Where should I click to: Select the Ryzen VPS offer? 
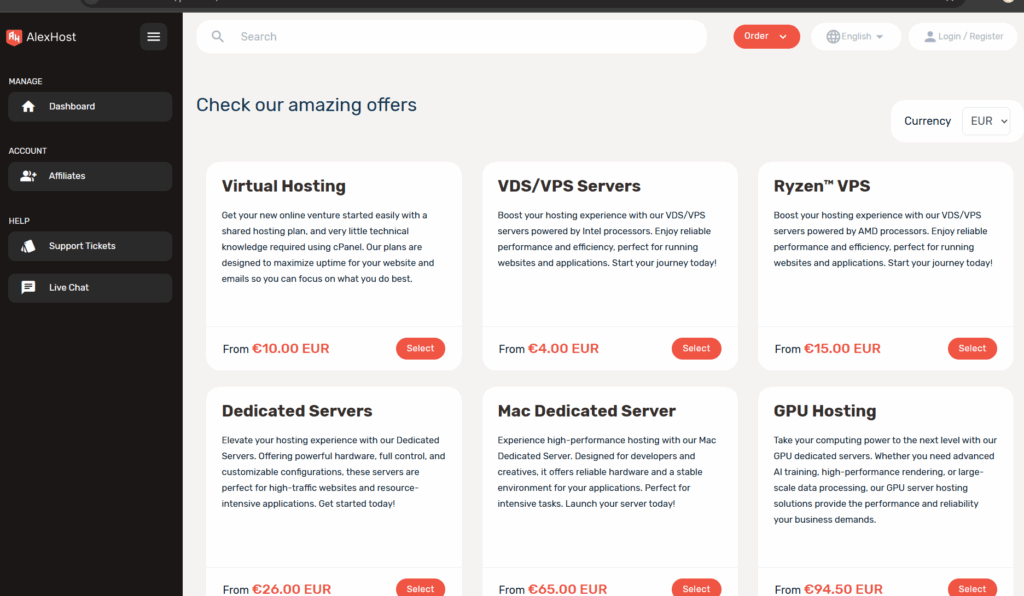[x=971, y=349]
